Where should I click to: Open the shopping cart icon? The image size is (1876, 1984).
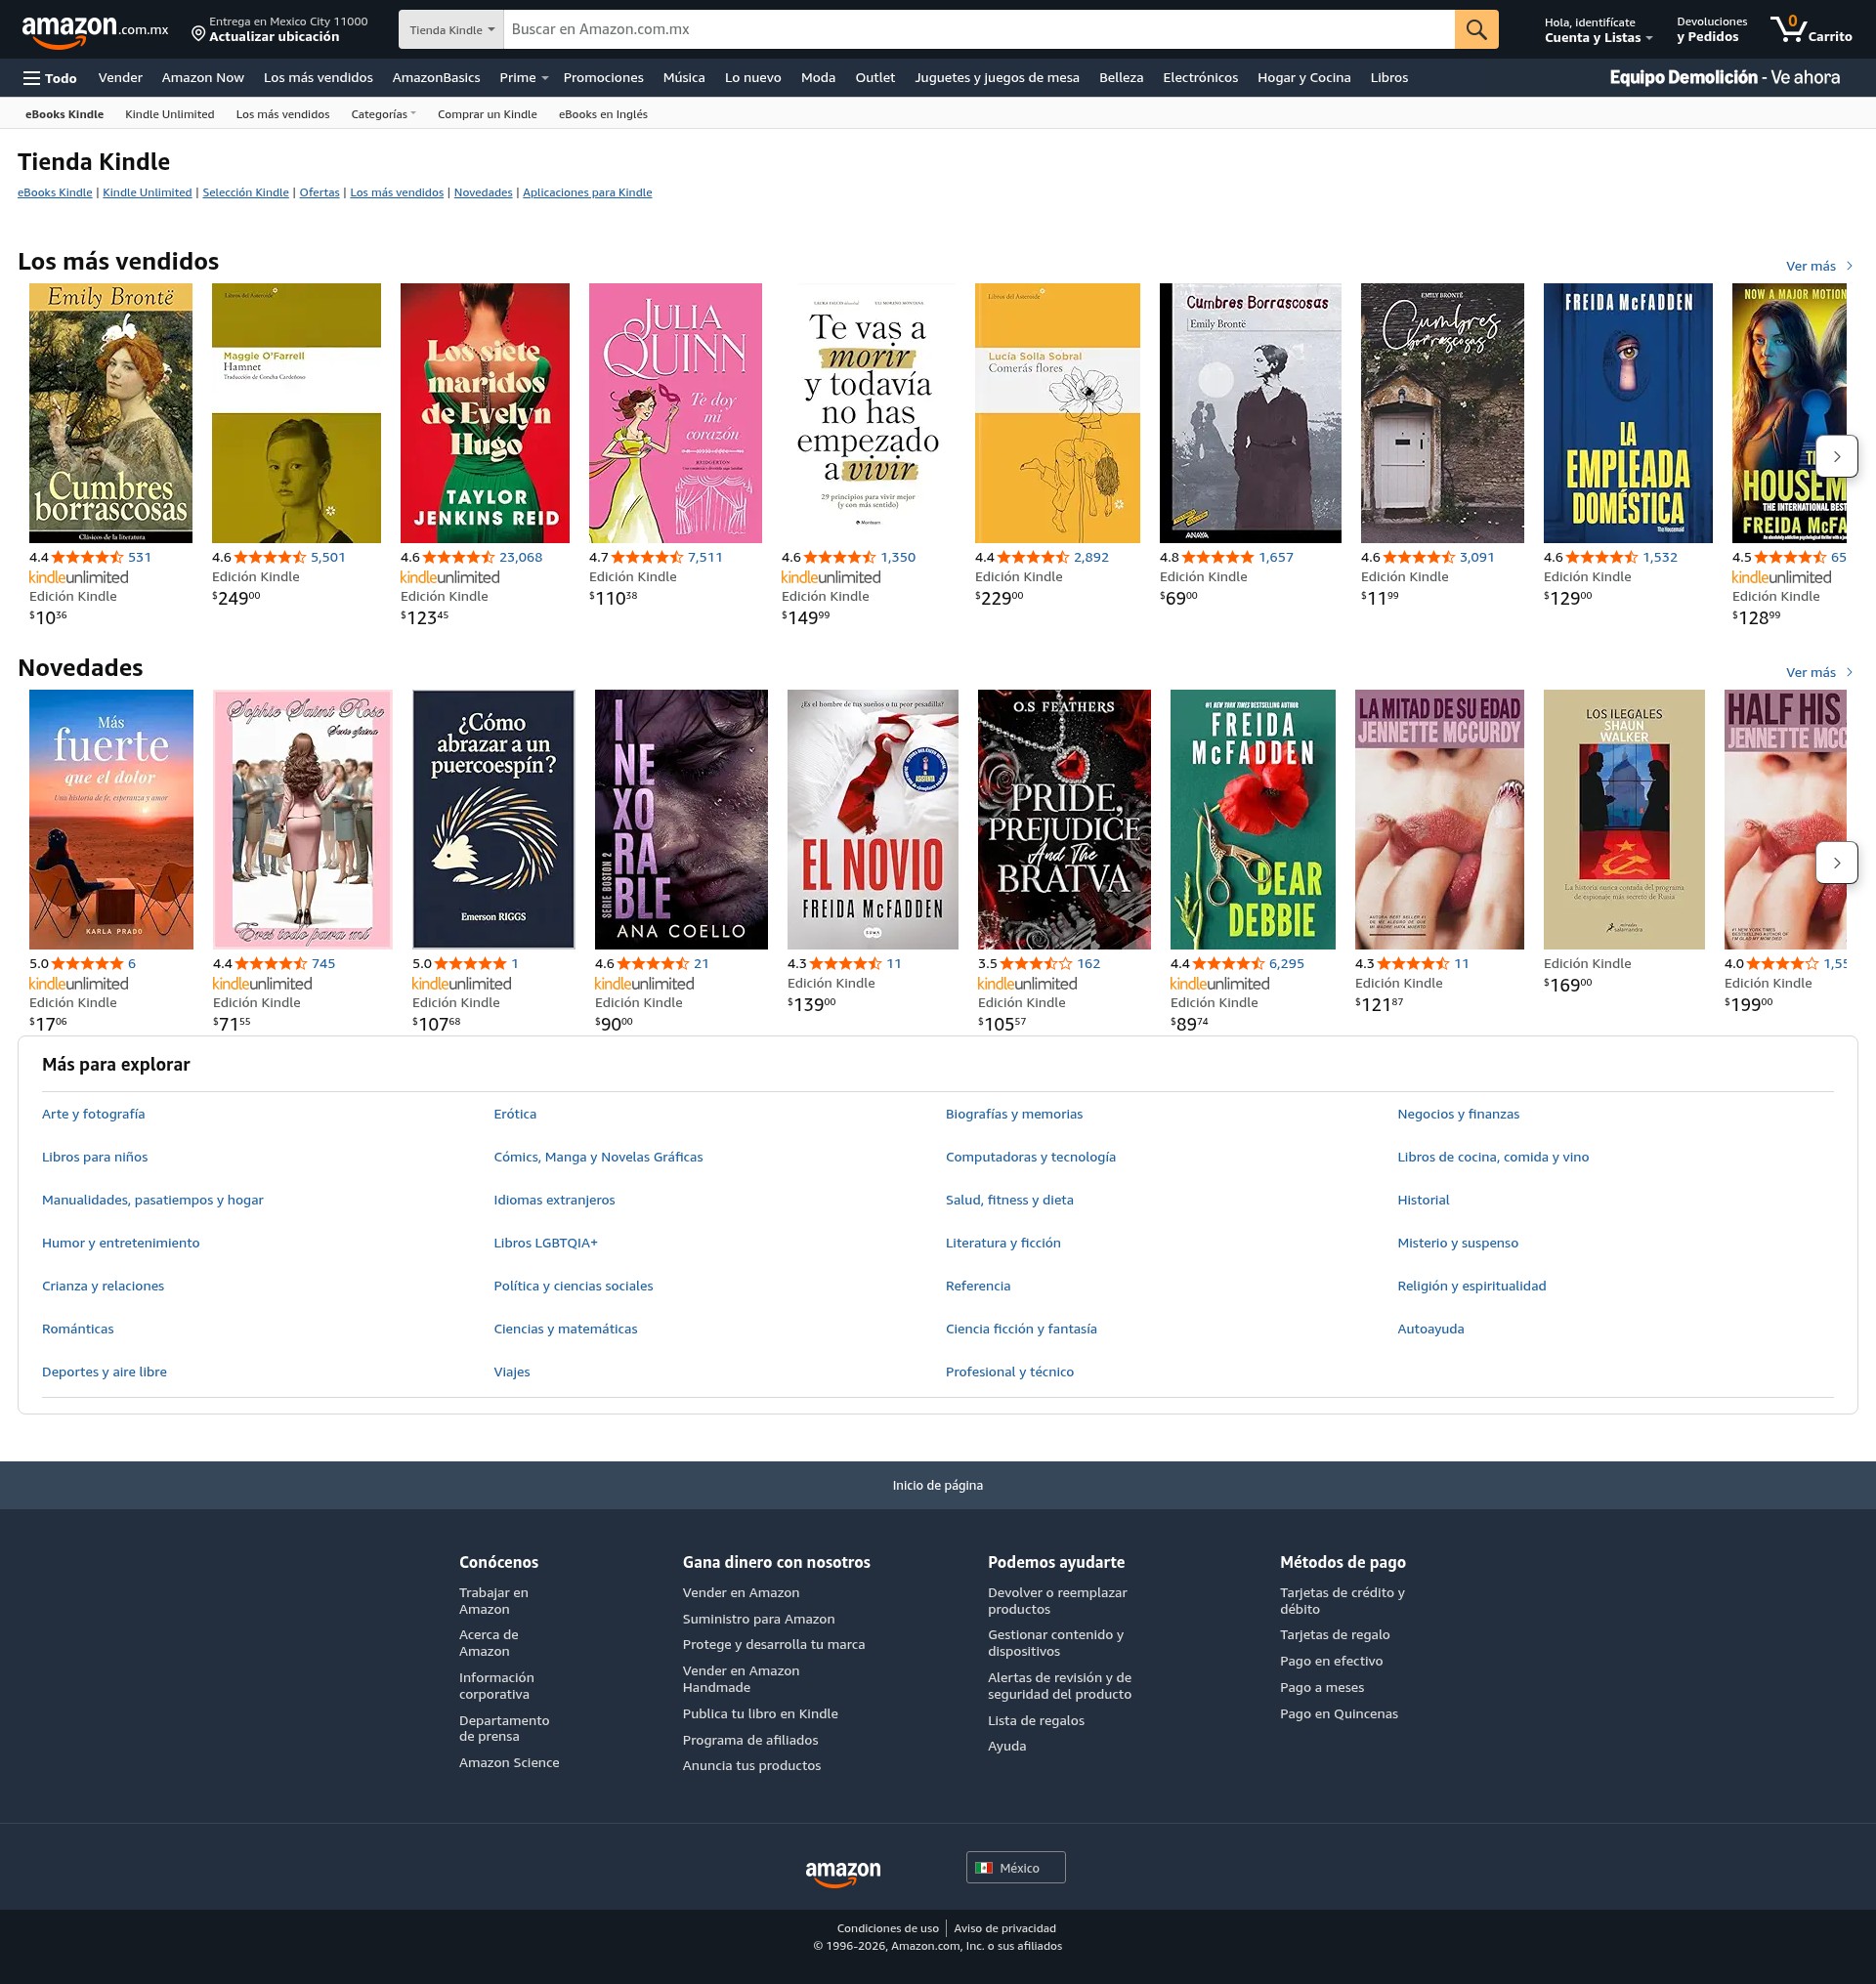pos(1810,29)
